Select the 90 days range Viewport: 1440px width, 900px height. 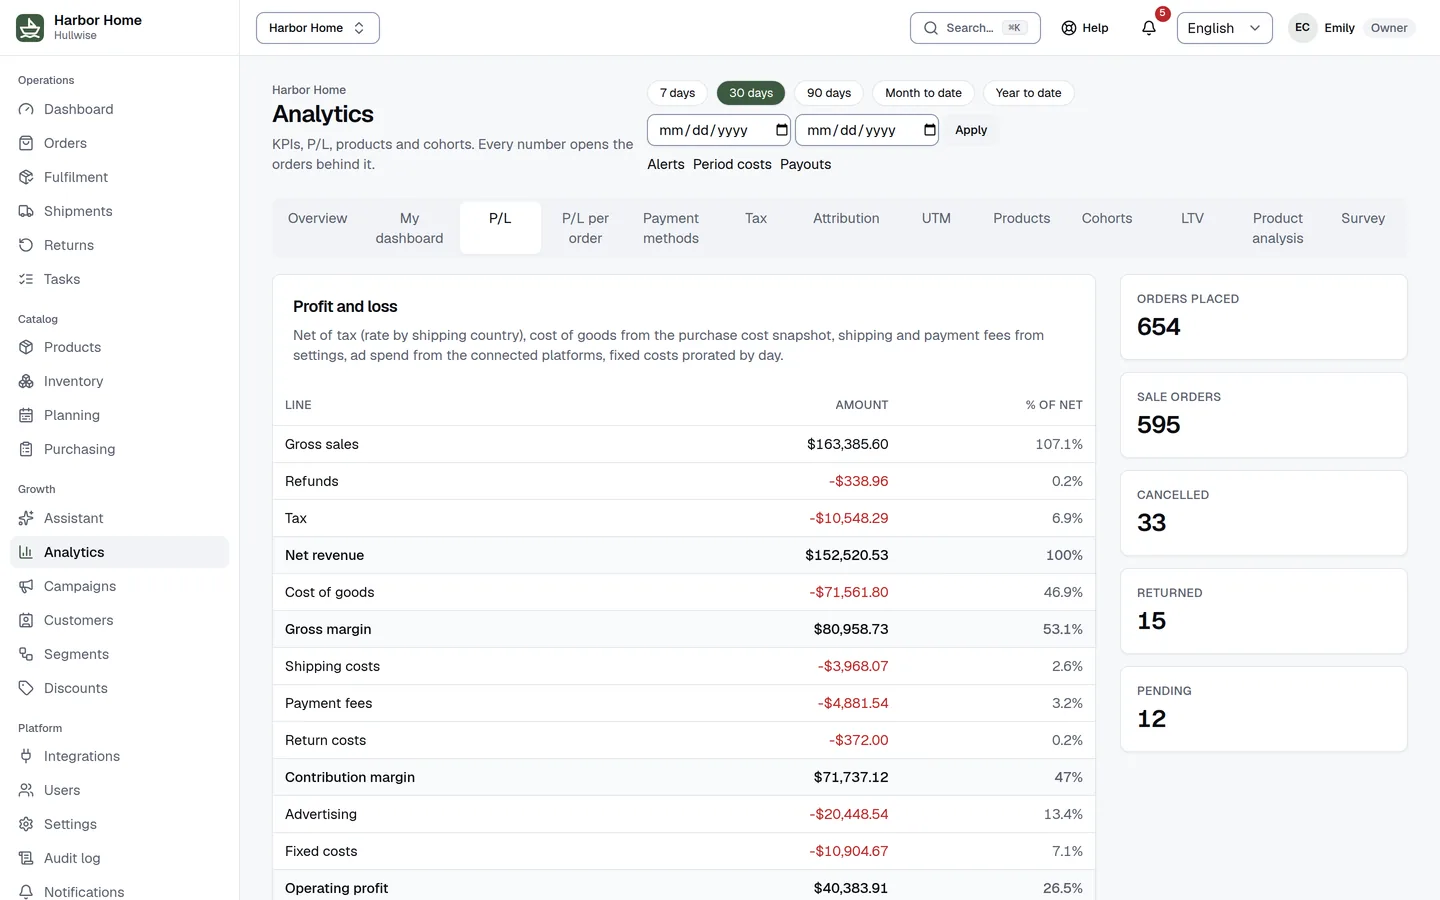click(829, 93)
